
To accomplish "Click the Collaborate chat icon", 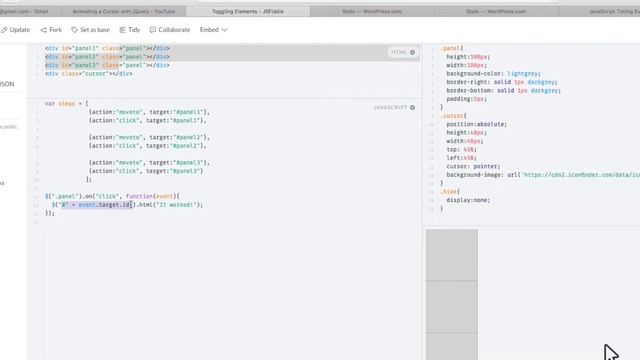I will (153, 30).
